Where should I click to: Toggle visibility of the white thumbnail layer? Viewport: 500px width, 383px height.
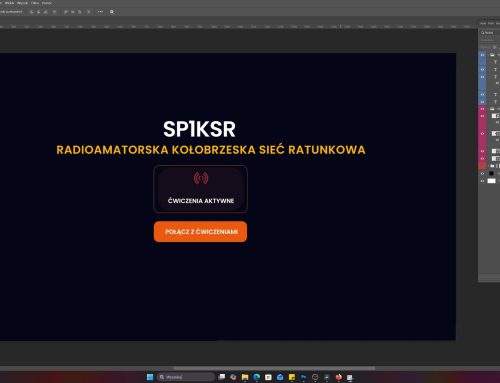pyautogui.click(x=482, y=181)
